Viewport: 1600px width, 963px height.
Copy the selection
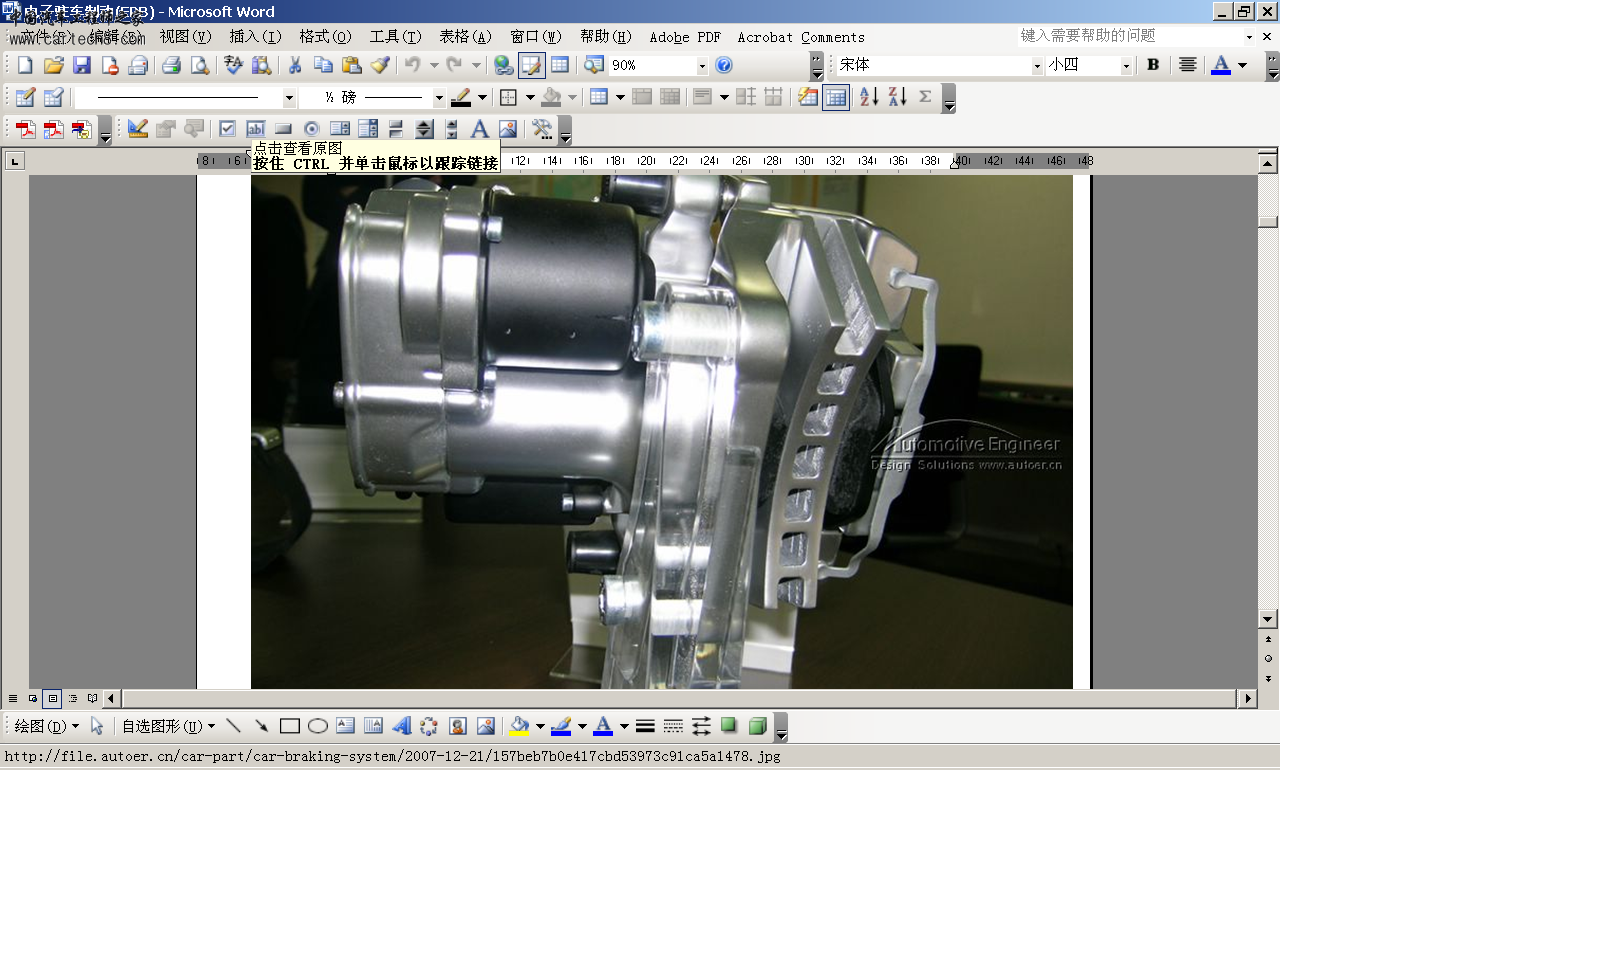(323, 65)
